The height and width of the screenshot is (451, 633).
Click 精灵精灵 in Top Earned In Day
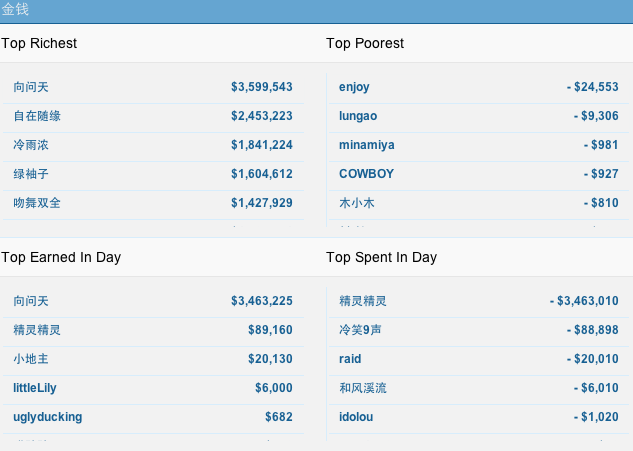tap(37, 330)
